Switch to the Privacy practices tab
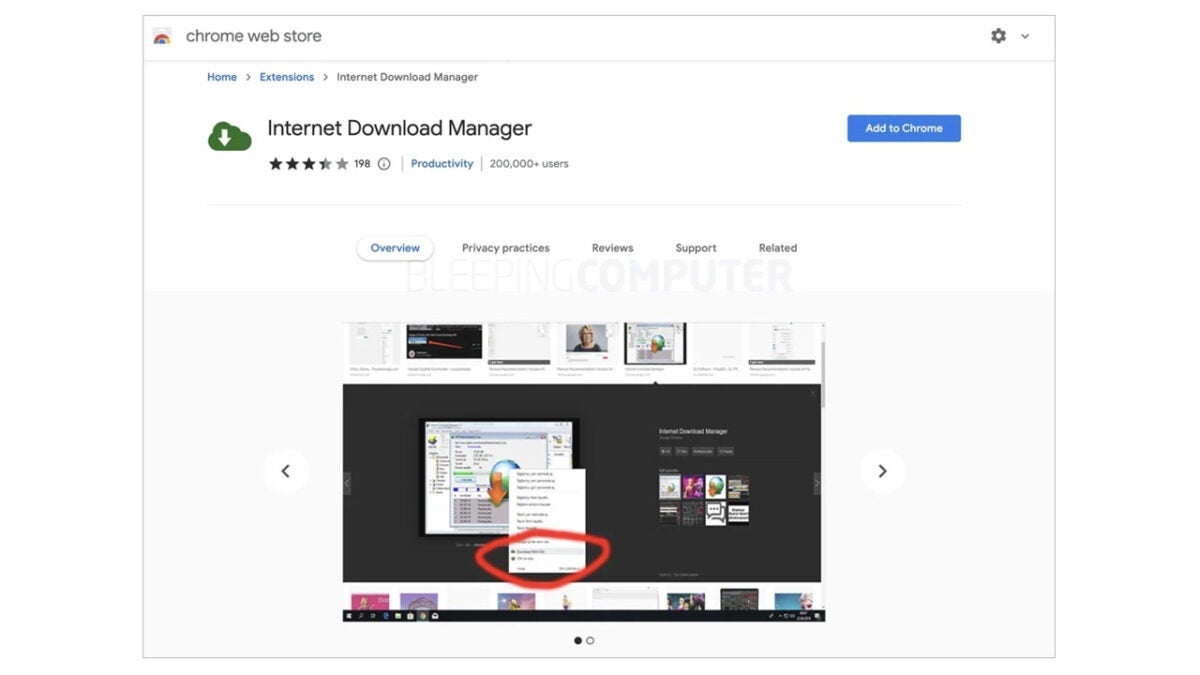Image resolution: width=1200 pixels, height=675 pixels. point(506,248)
